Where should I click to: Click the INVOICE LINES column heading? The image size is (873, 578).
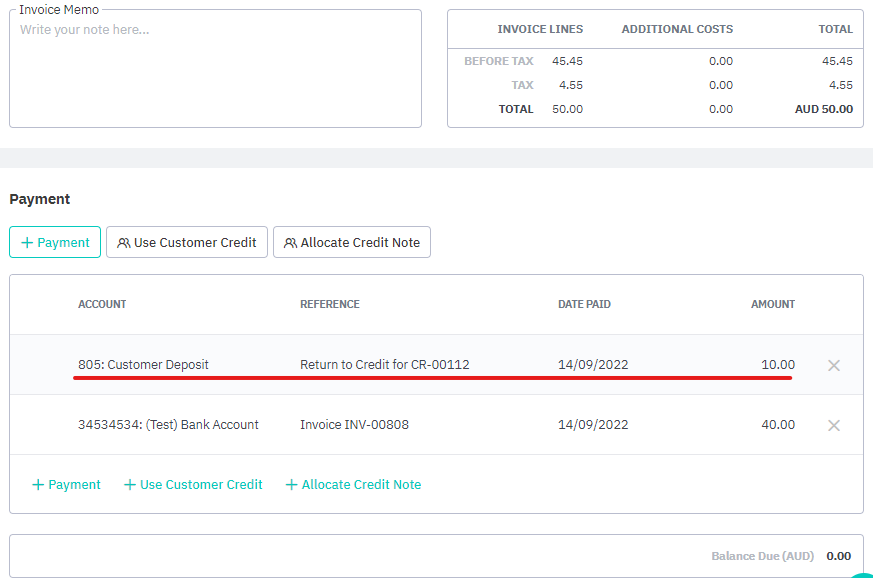point(540,29)
